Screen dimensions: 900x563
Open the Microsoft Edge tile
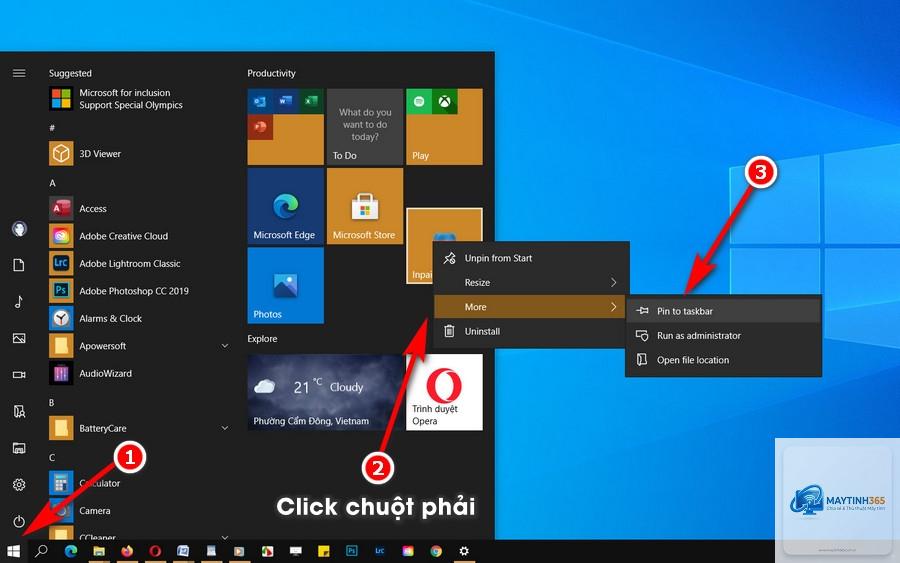tap(285, 206)
